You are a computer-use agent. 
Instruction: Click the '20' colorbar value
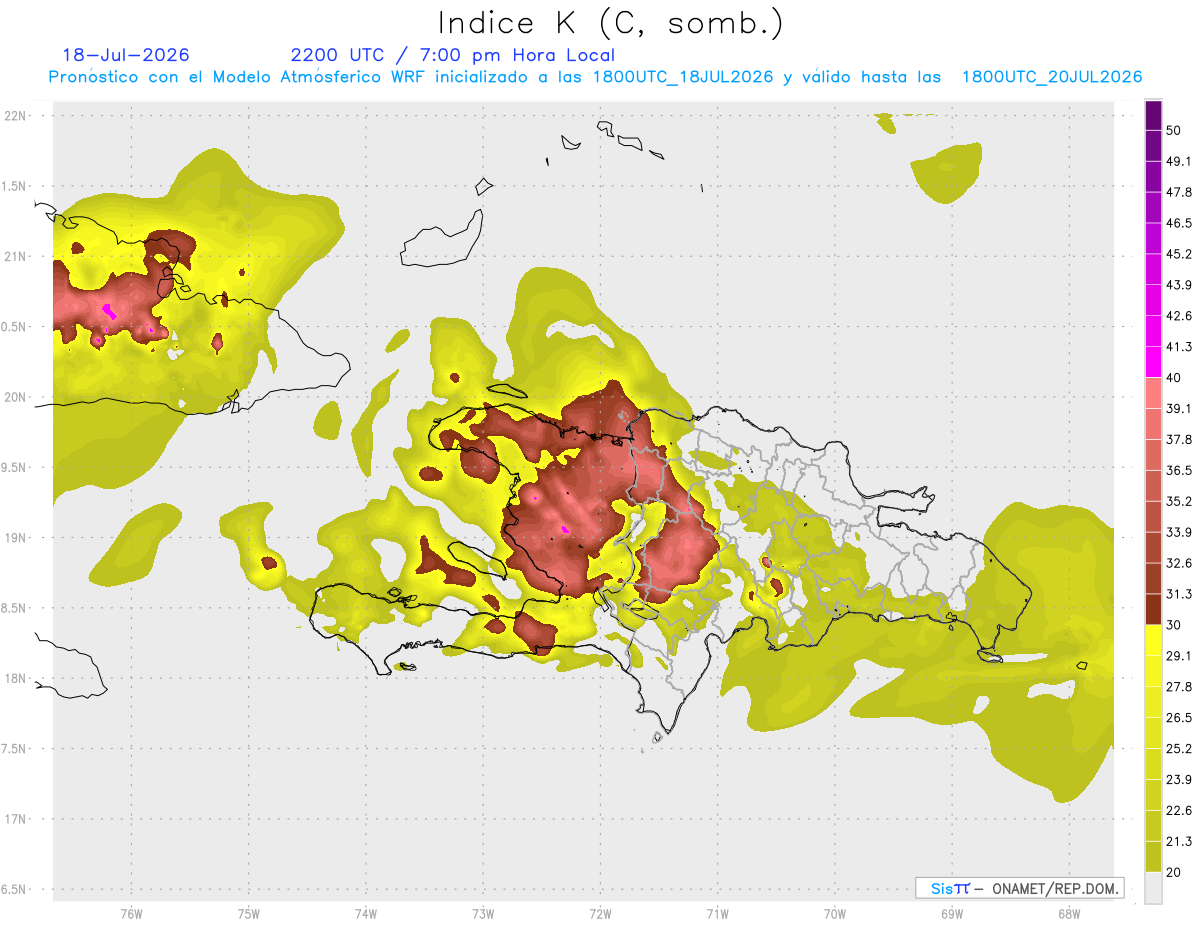[x=1175, y=873]
